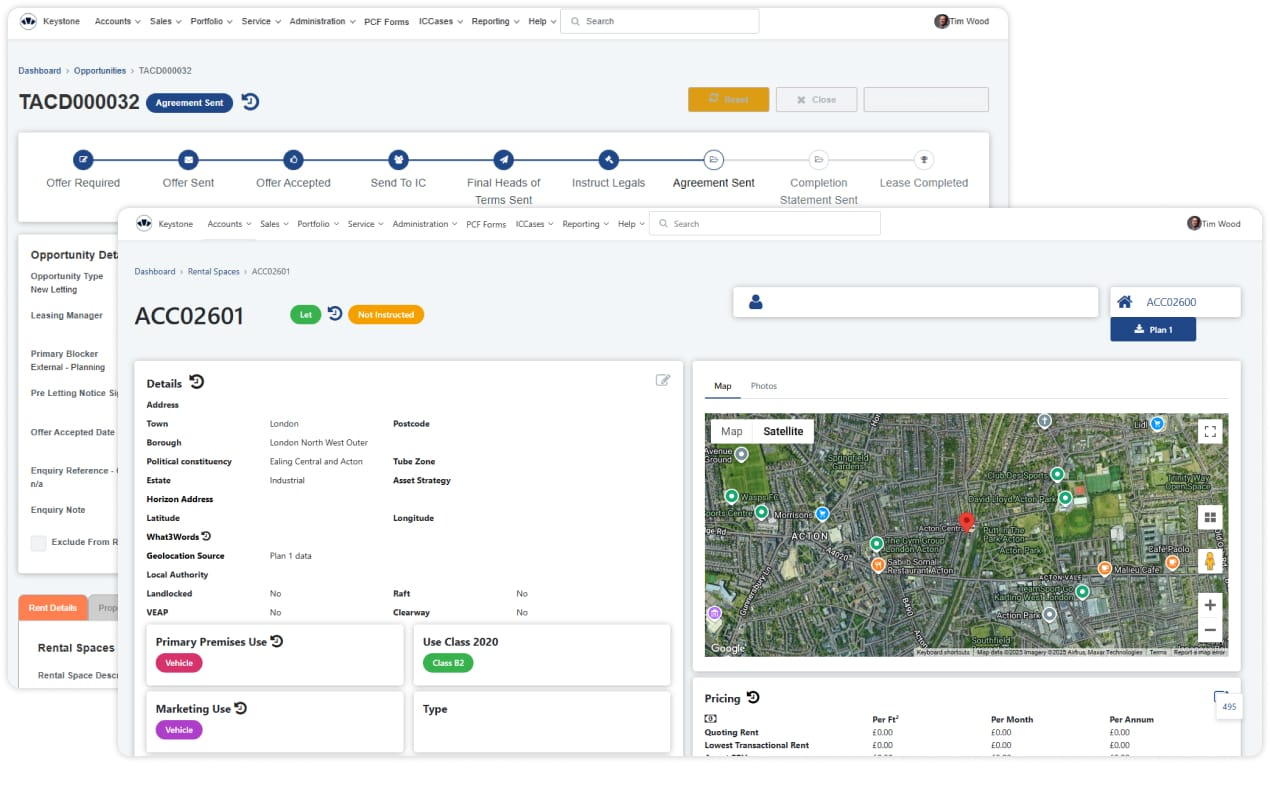Select the Instruct Legals stage icon

609,159
